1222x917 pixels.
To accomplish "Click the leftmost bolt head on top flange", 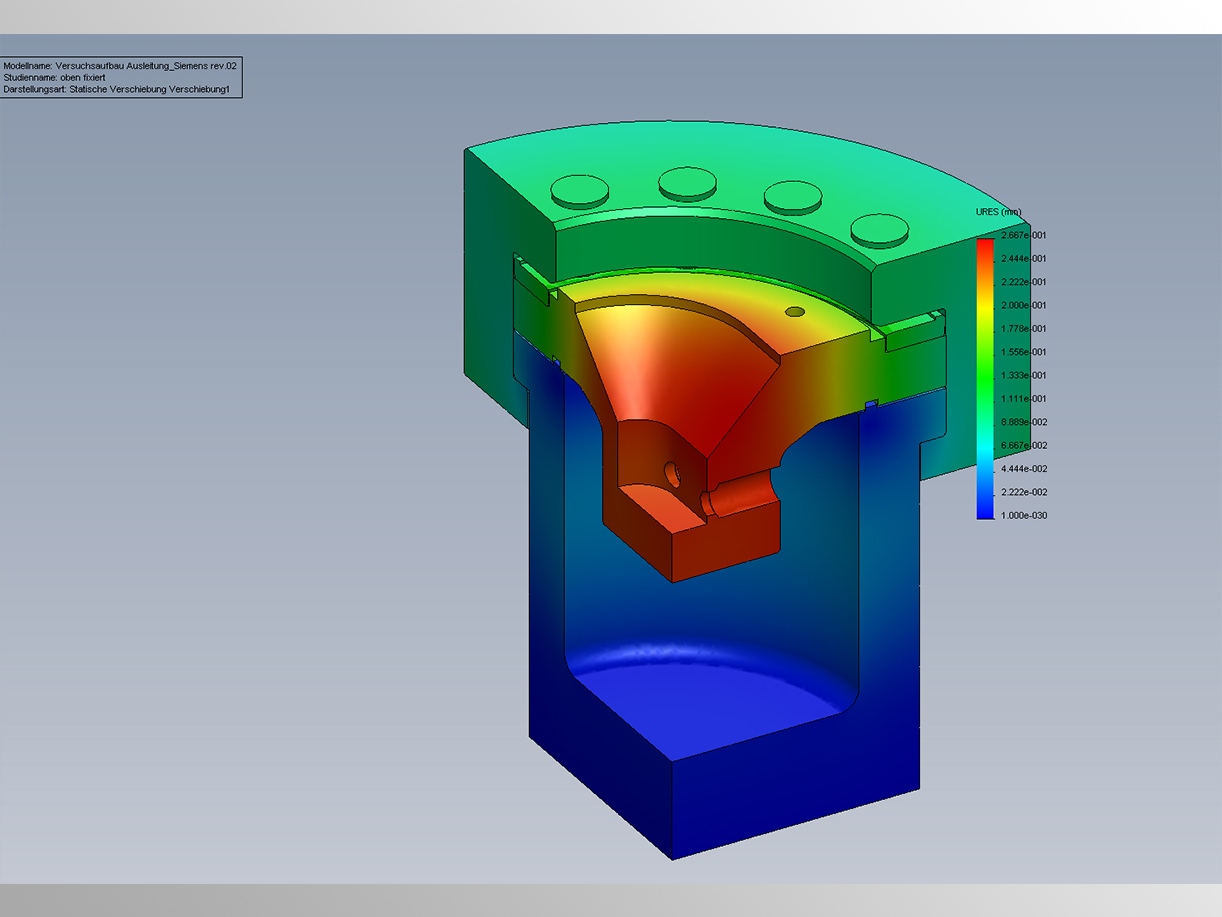I will (581, 188).
